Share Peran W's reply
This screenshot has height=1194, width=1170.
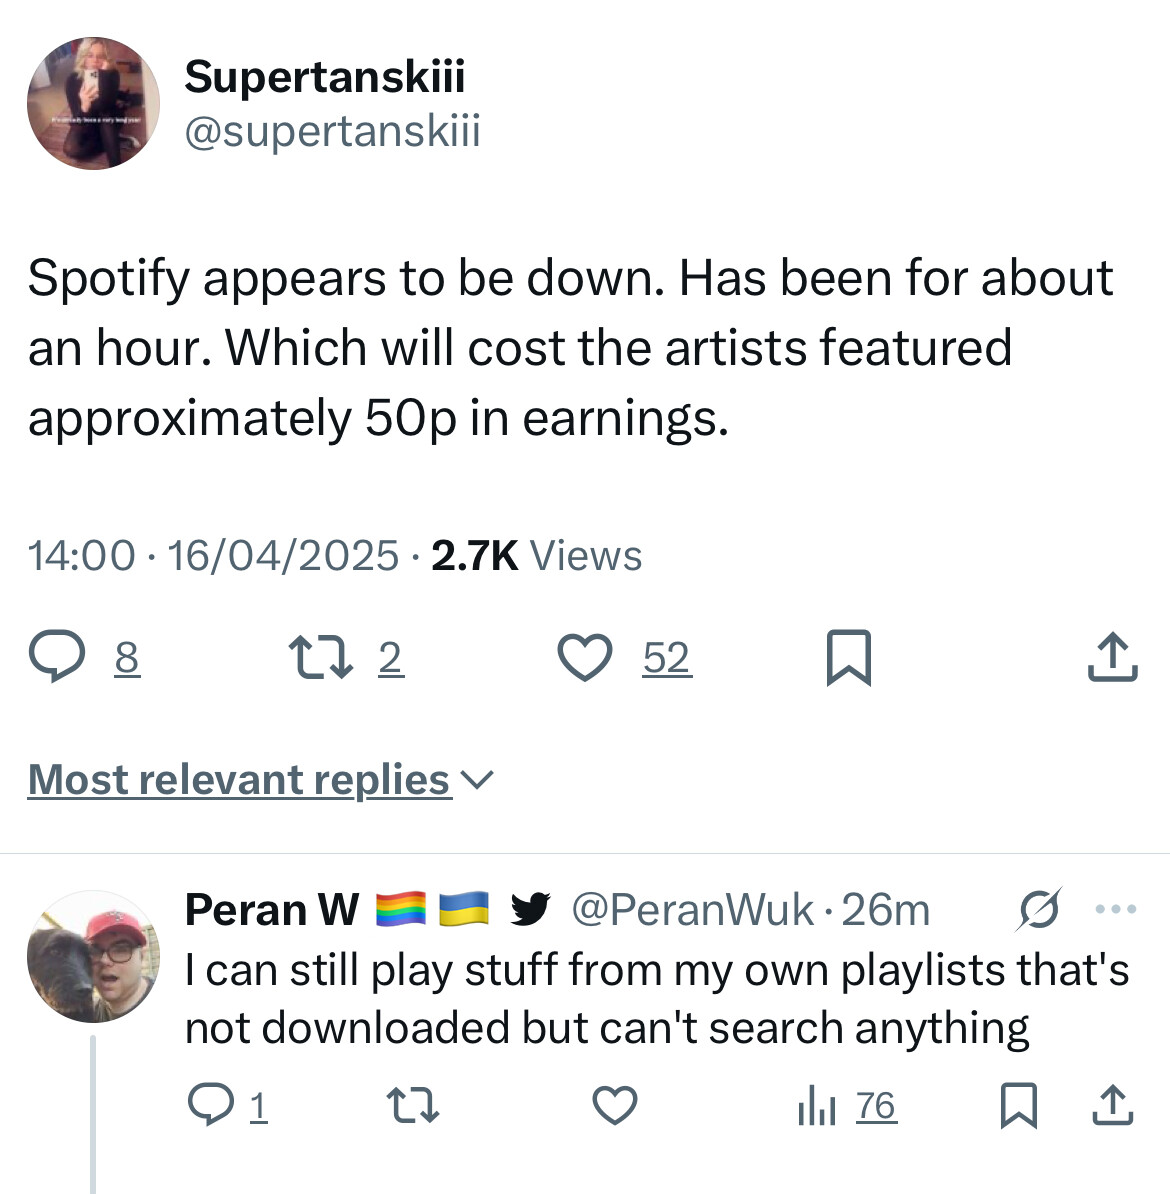point(1113,1105)
